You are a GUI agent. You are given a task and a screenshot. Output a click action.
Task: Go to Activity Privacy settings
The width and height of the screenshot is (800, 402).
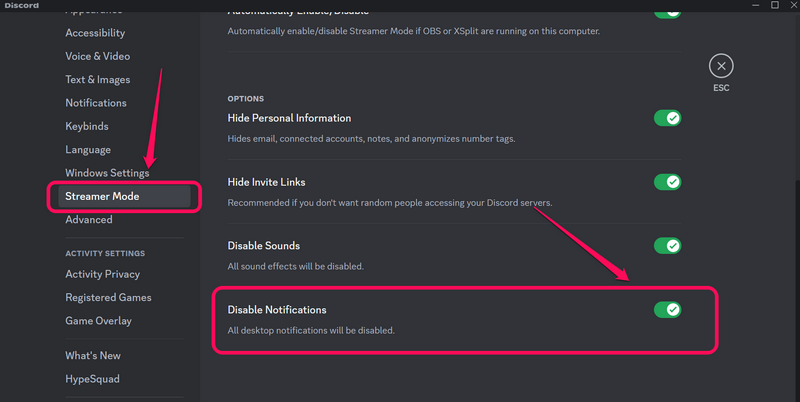tap(102, 274)
